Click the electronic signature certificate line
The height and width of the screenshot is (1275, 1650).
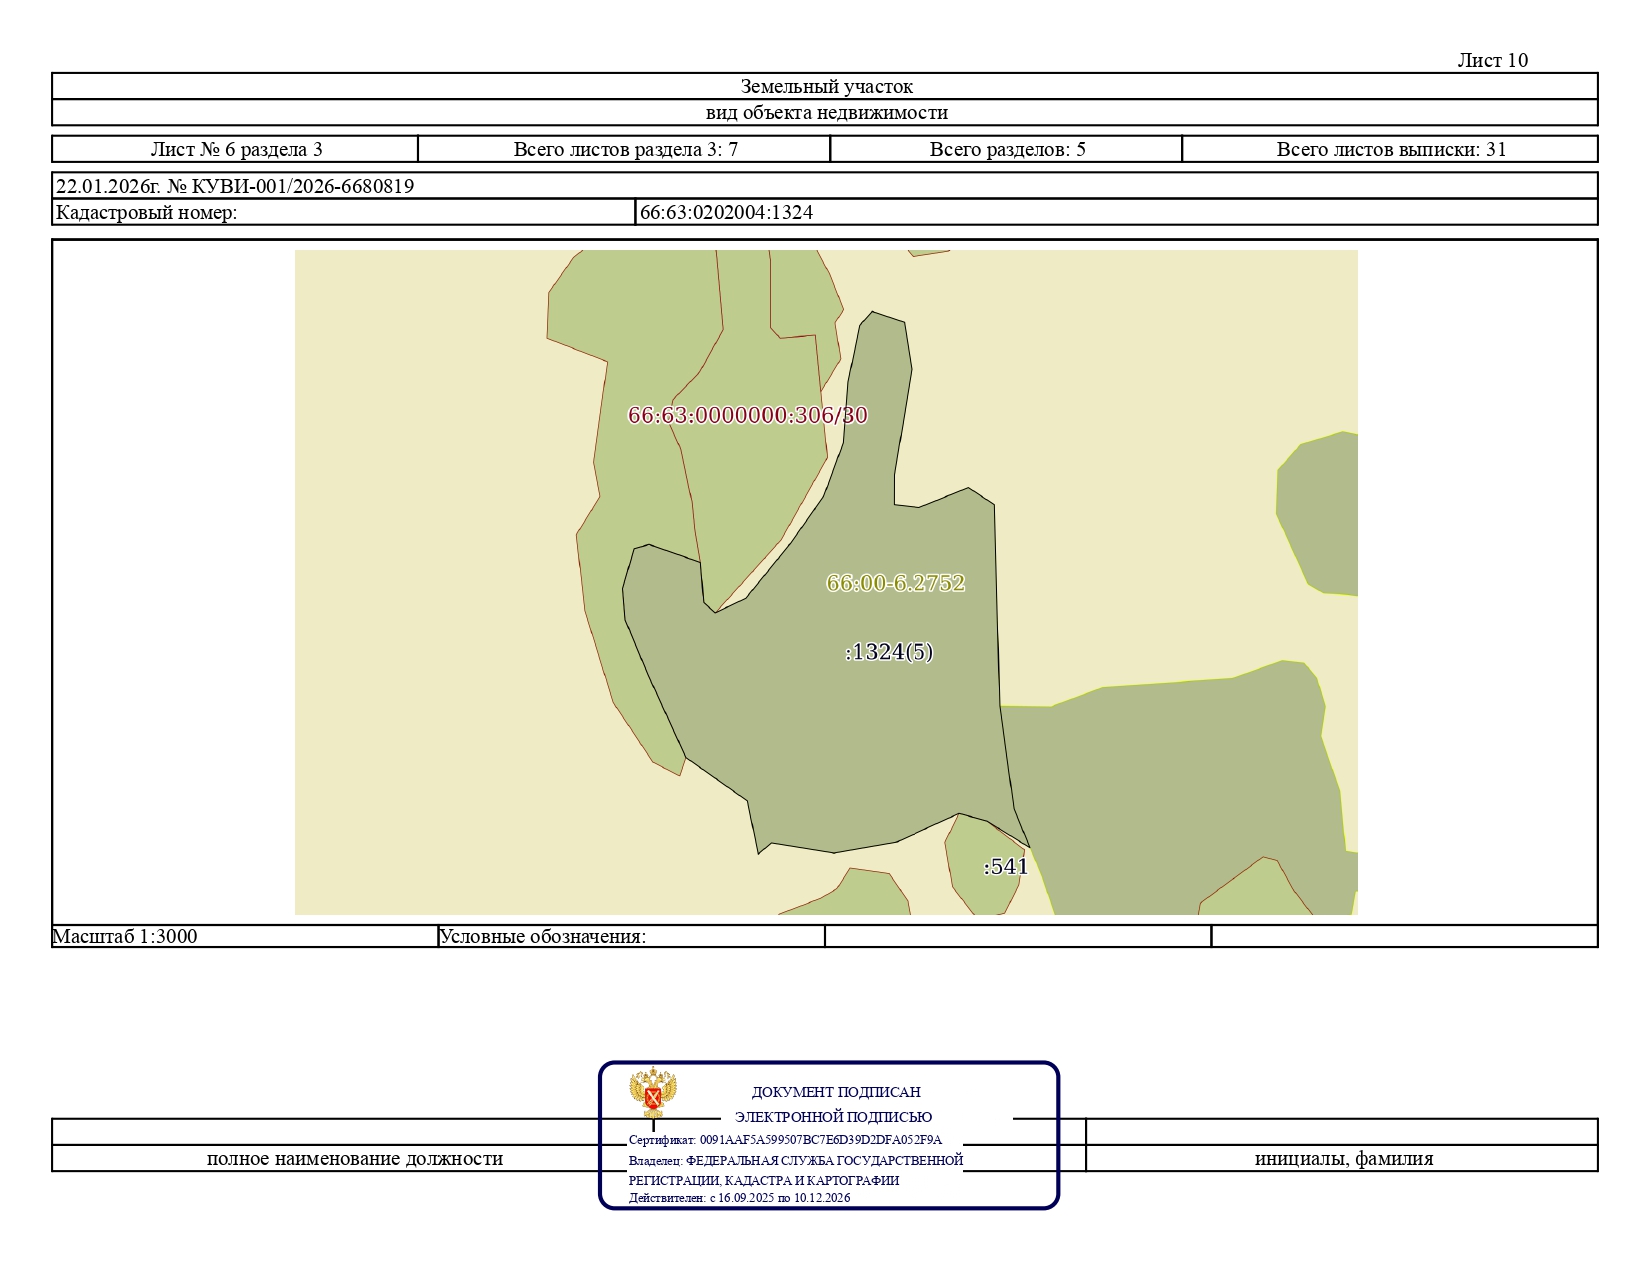(x=785, y=1140)
